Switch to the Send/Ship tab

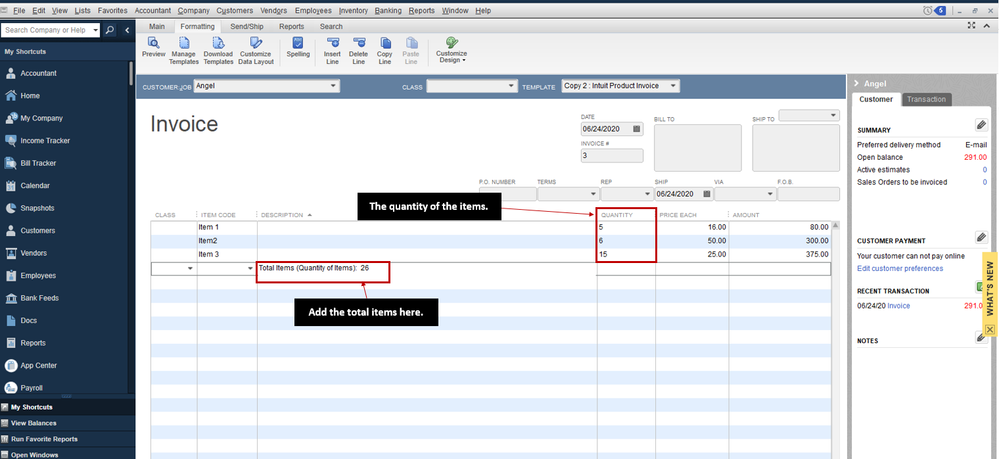247,27
